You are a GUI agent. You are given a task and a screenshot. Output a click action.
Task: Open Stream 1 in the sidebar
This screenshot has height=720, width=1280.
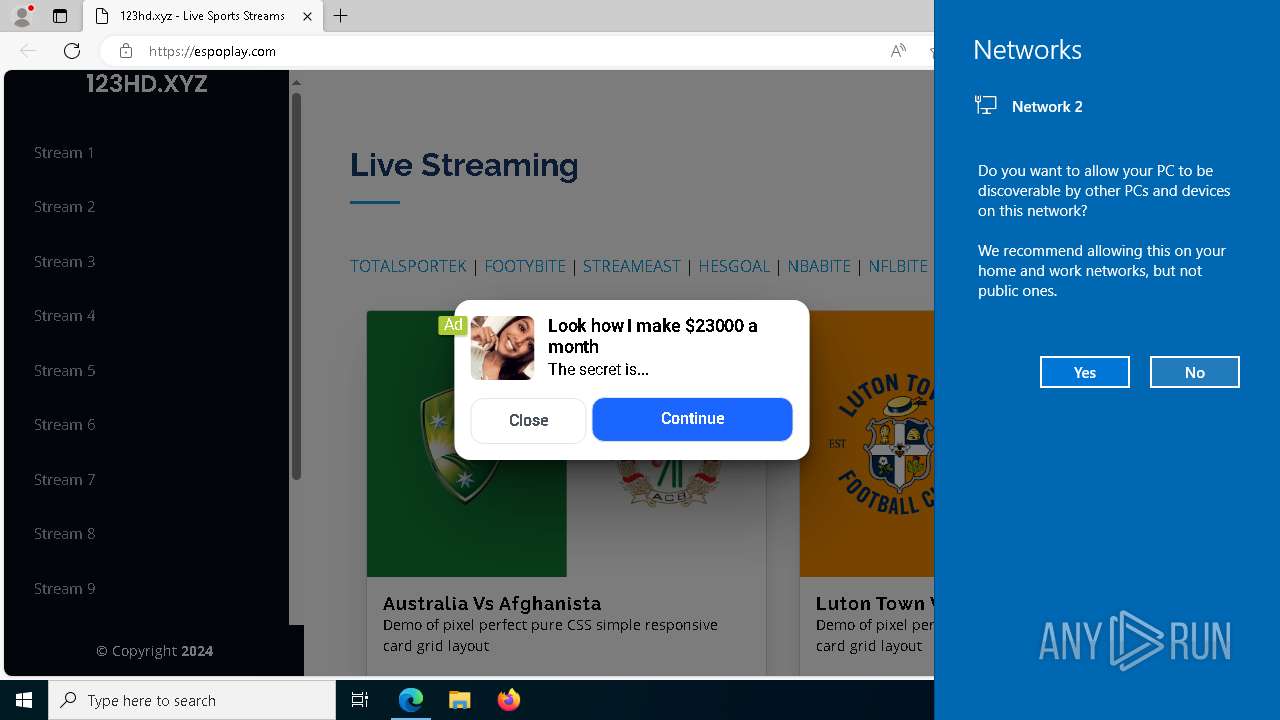tap(64, 153)
